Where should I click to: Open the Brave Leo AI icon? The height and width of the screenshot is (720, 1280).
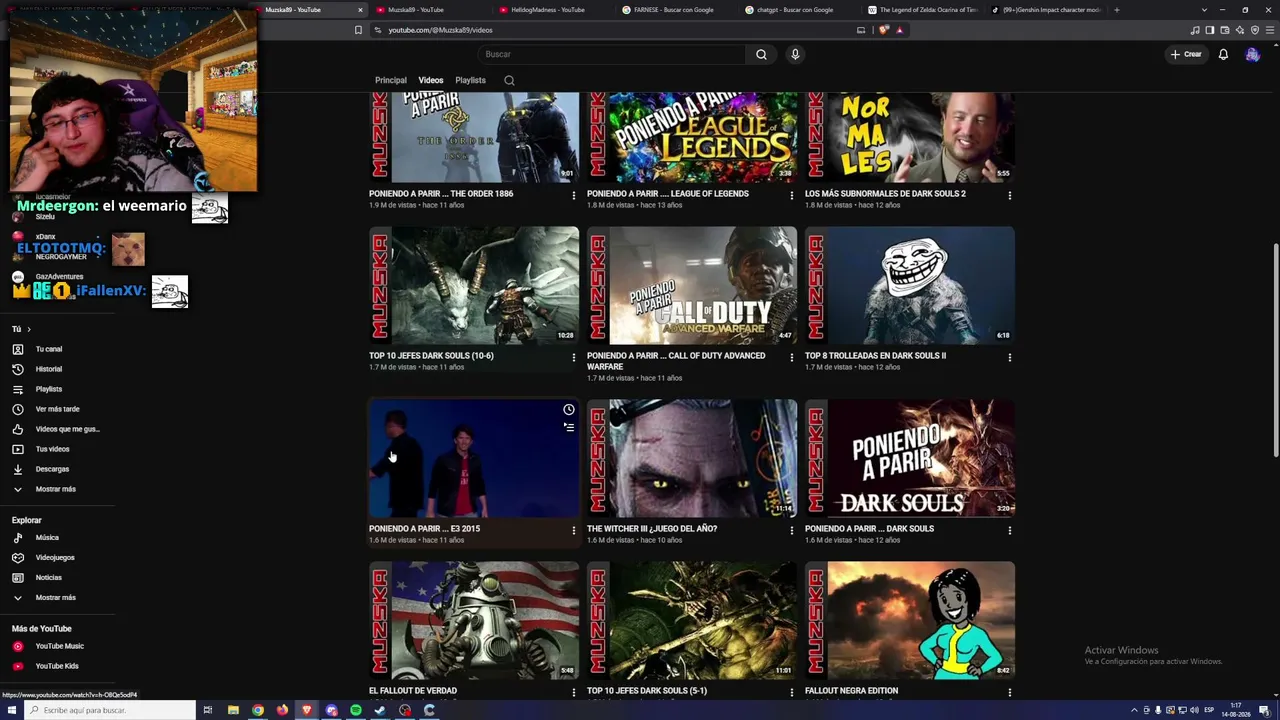pyautogui.click(x=1240, y=30)
